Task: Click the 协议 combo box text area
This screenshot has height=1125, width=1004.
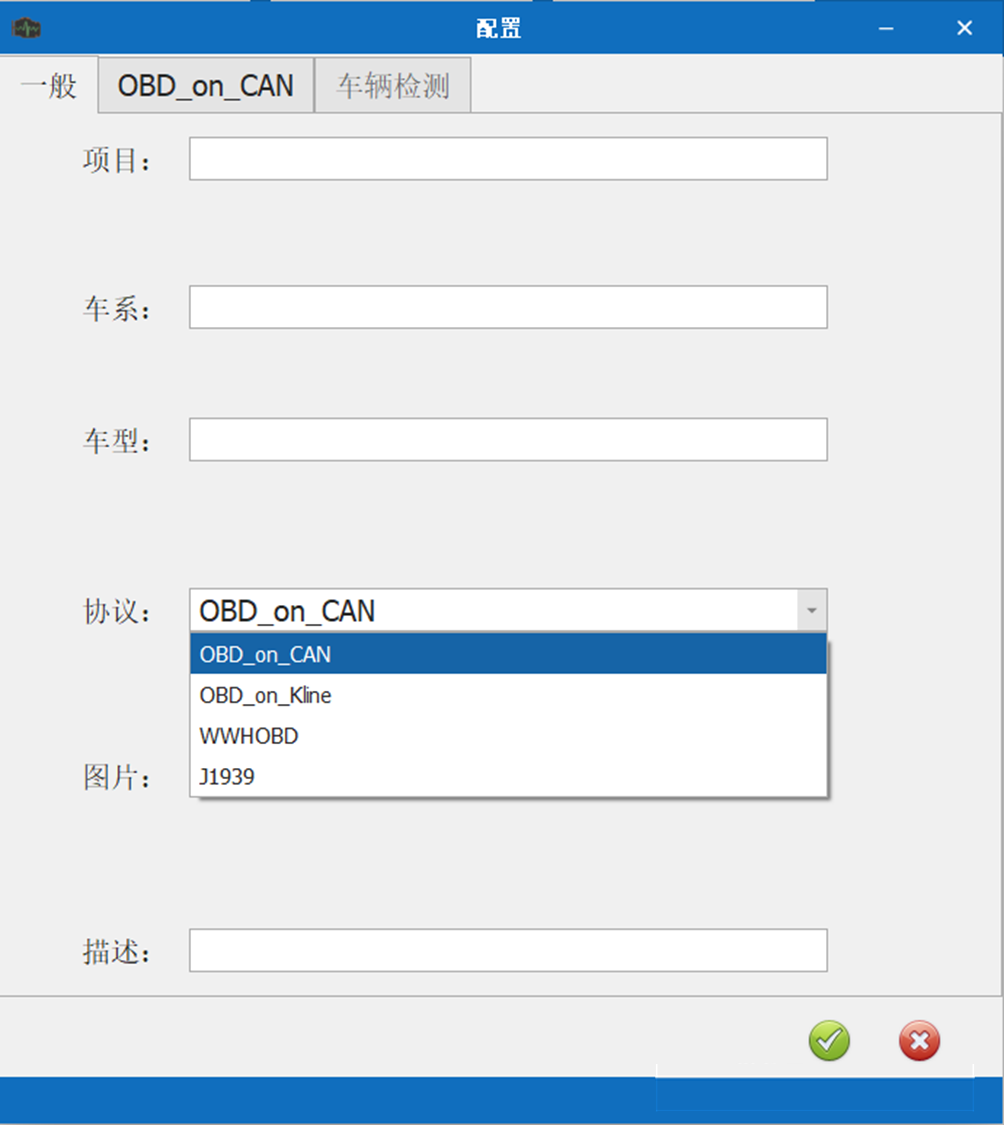Action: (x=494, y=611)
